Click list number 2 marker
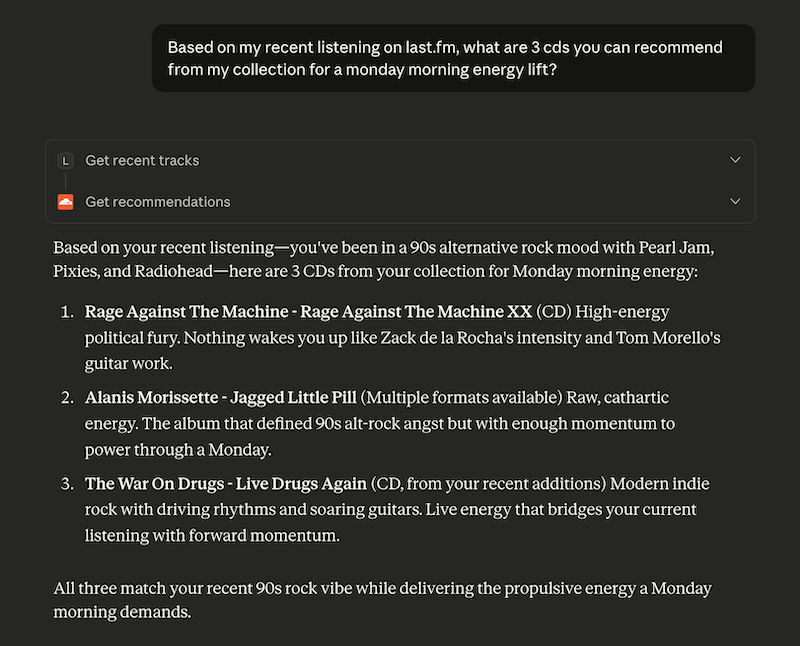 pyautogui.click(x=67, y=398)
